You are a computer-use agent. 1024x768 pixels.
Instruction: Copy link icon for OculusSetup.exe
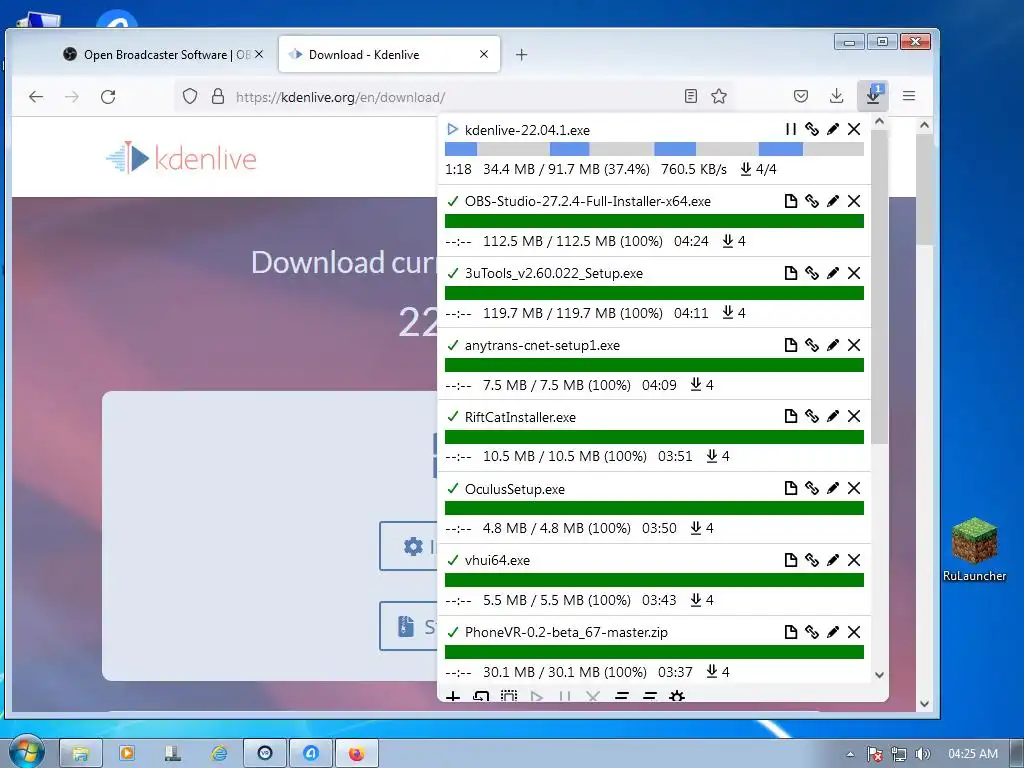812,488
